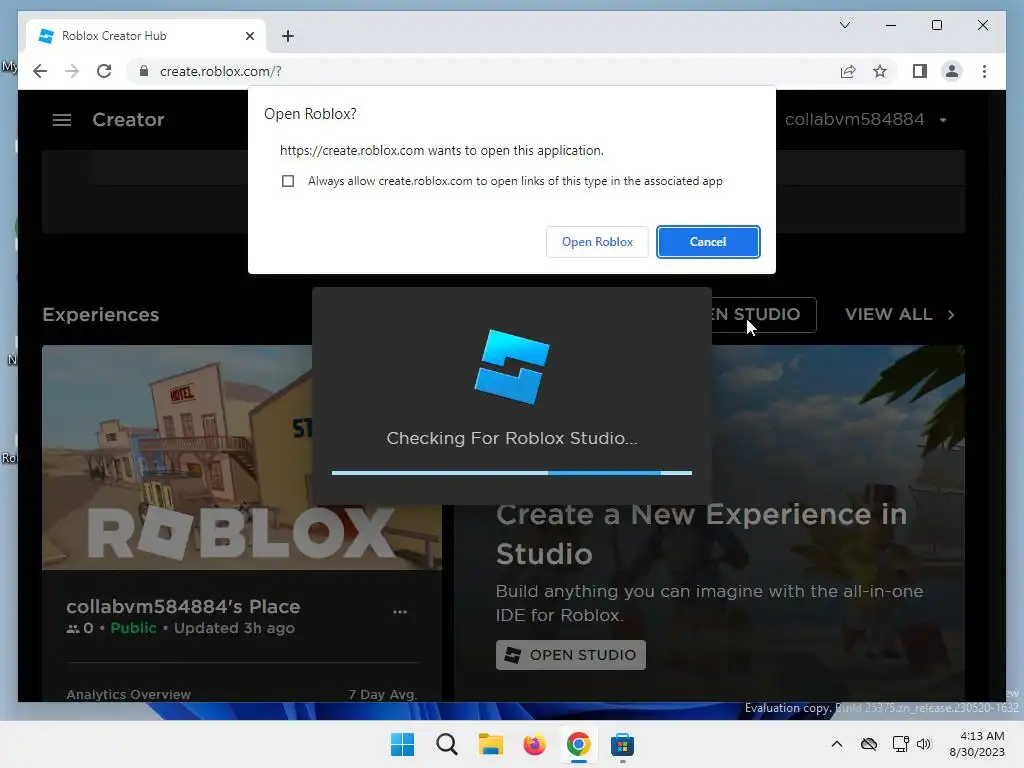This screenshot has height=768, width=1024.
Task: Open the Windows Start menu
Action: (x=402, y=744)
